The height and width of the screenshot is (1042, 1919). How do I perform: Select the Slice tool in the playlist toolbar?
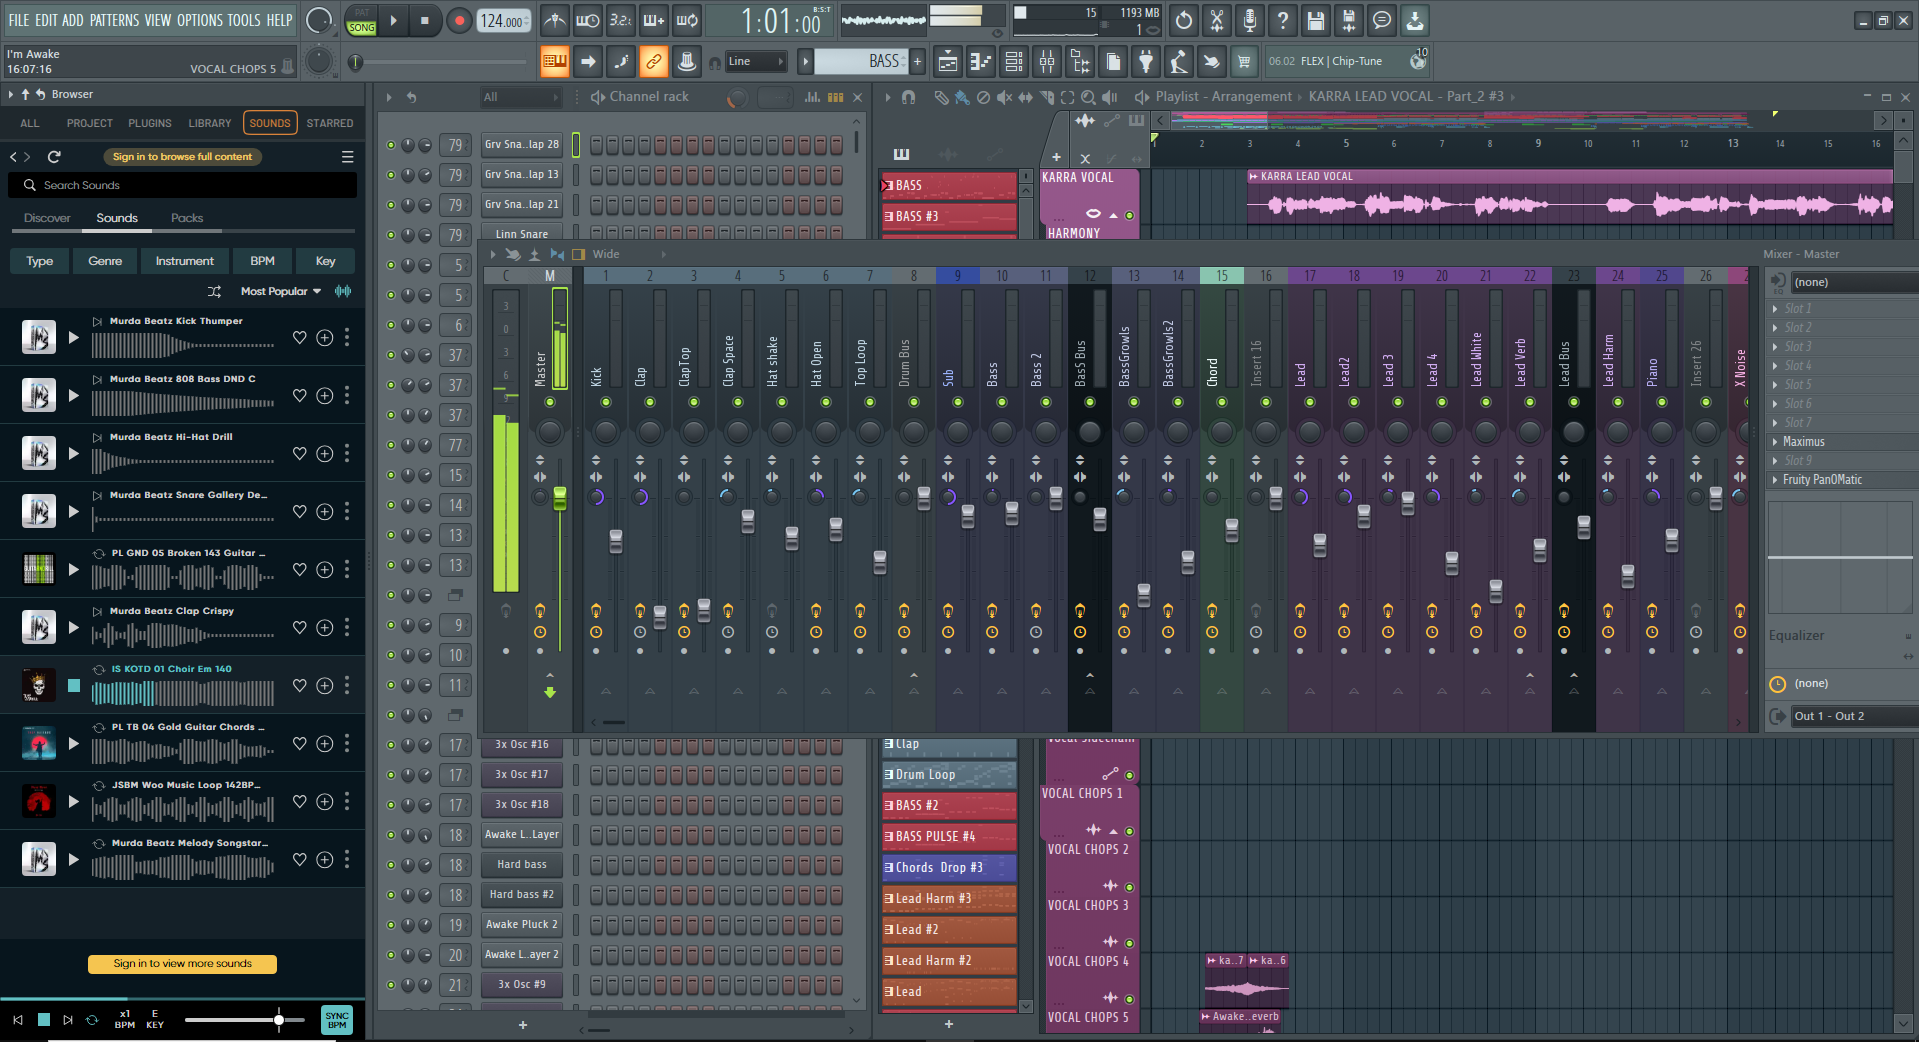[1047, 96]
